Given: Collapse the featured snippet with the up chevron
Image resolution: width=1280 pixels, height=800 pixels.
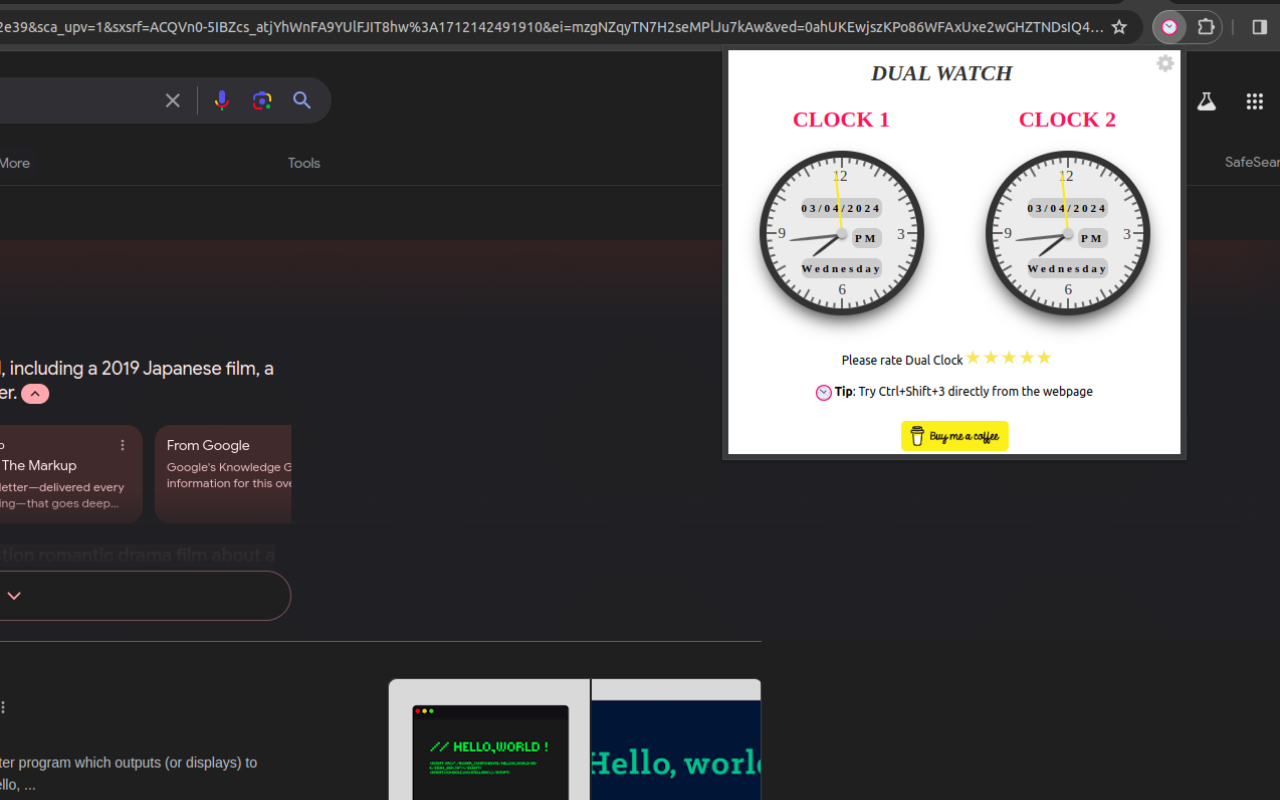Looking at the screenshot, I should pos(34,393).
